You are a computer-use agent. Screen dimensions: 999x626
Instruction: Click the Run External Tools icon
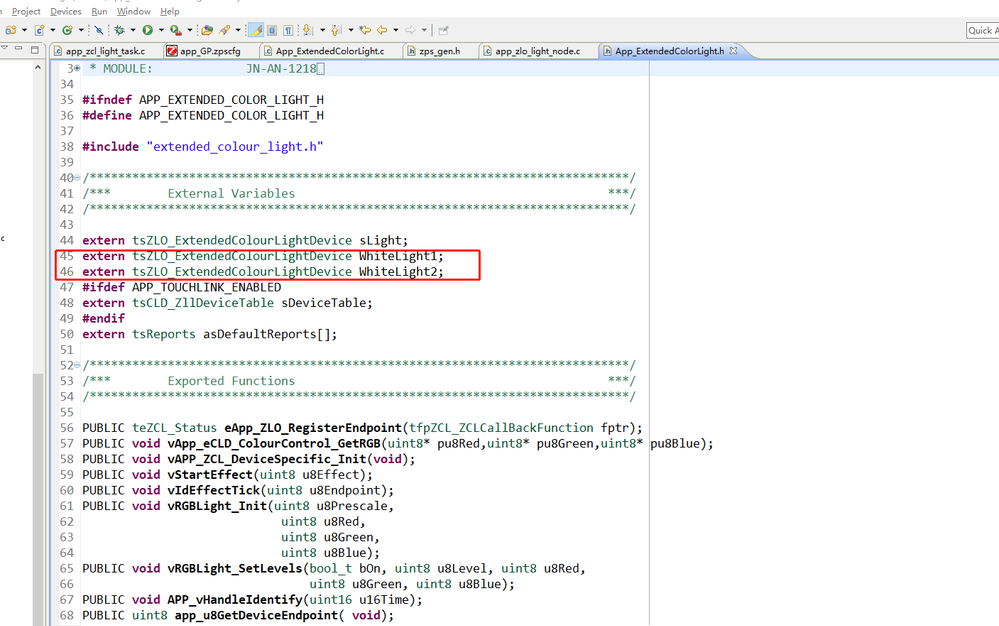click(x=176, y=30)
